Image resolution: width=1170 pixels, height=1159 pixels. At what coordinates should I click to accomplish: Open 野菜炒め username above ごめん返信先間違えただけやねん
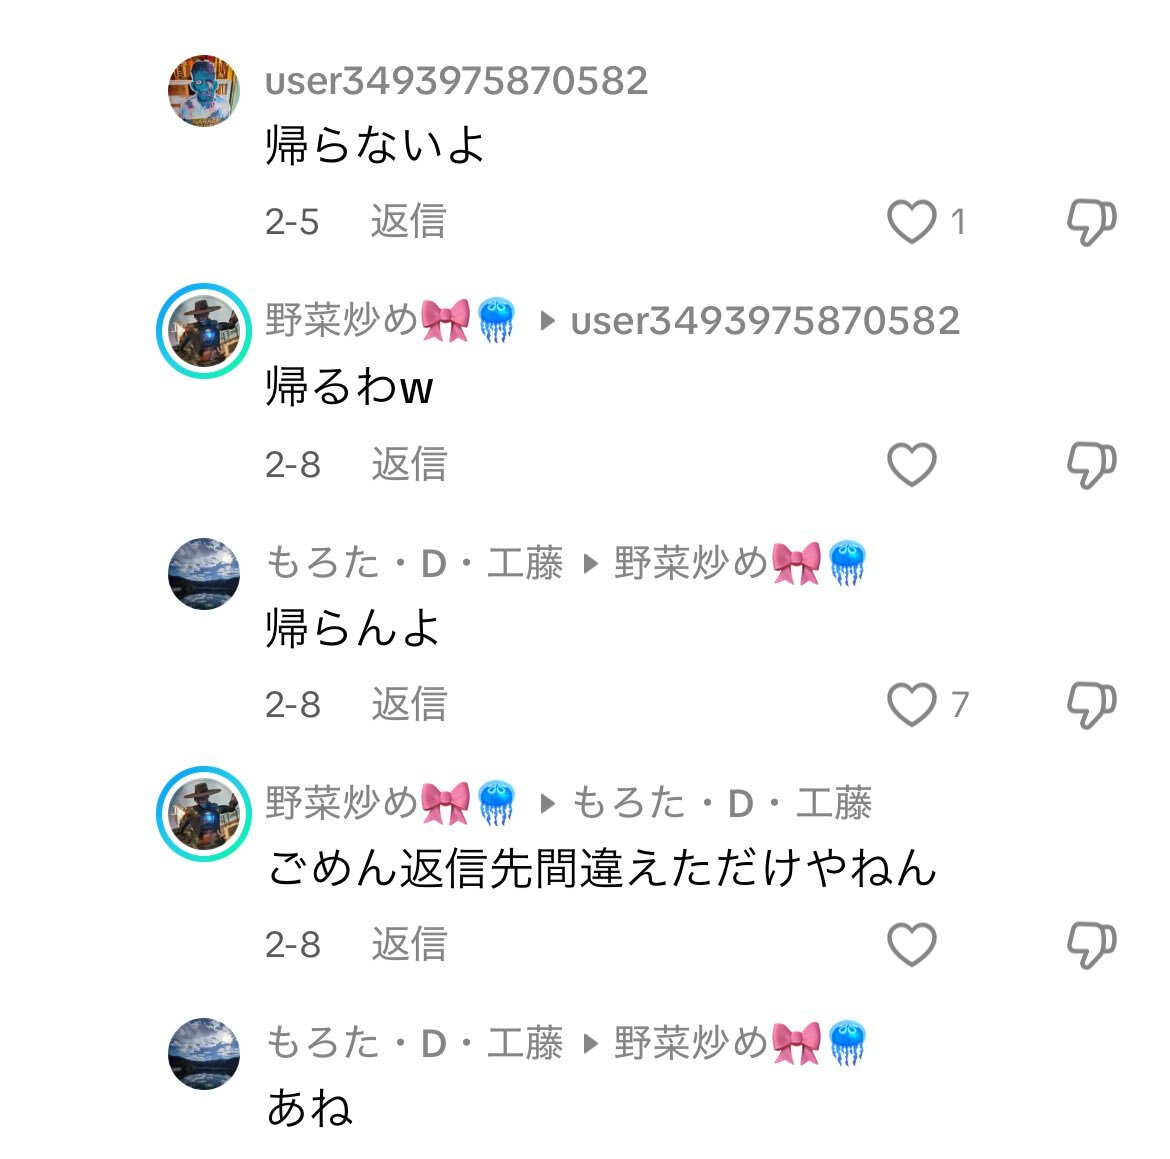tap(390, 803)
